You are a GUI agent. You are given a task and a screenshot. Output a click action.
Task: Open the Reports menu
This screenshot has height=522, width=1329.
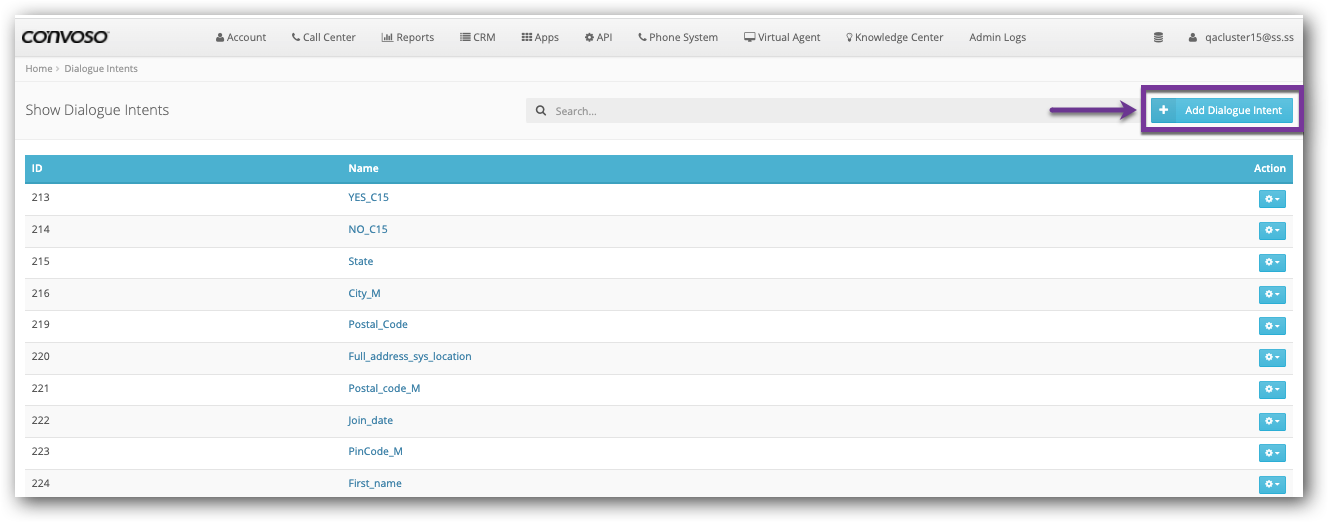(408, 38)
